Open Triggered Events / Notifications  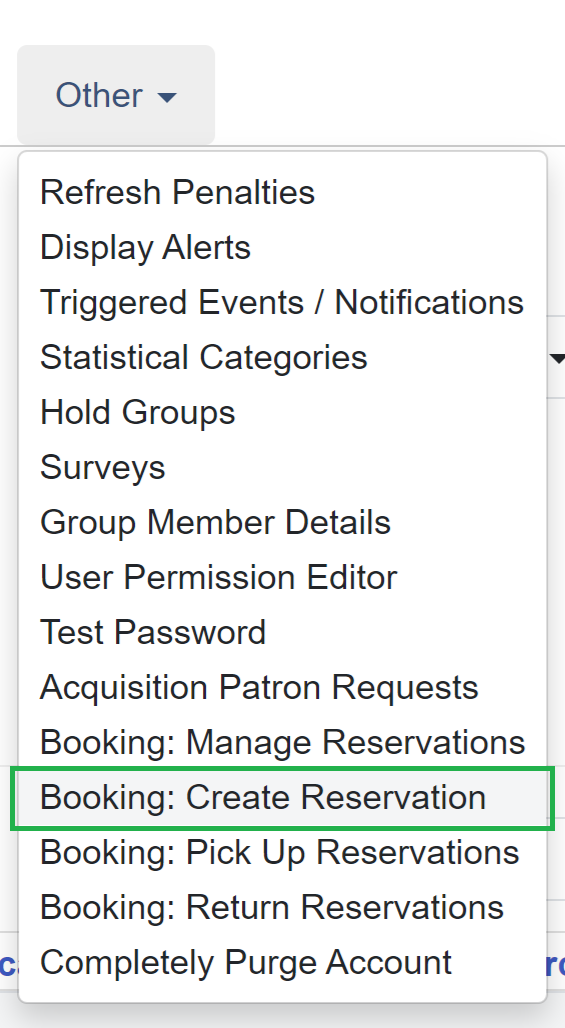tap(282, 302)
